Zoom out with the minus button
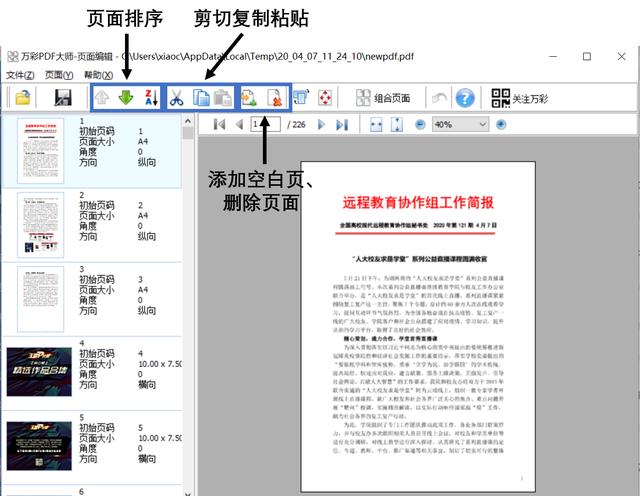640x496 pixels. [x=420, y=125]
